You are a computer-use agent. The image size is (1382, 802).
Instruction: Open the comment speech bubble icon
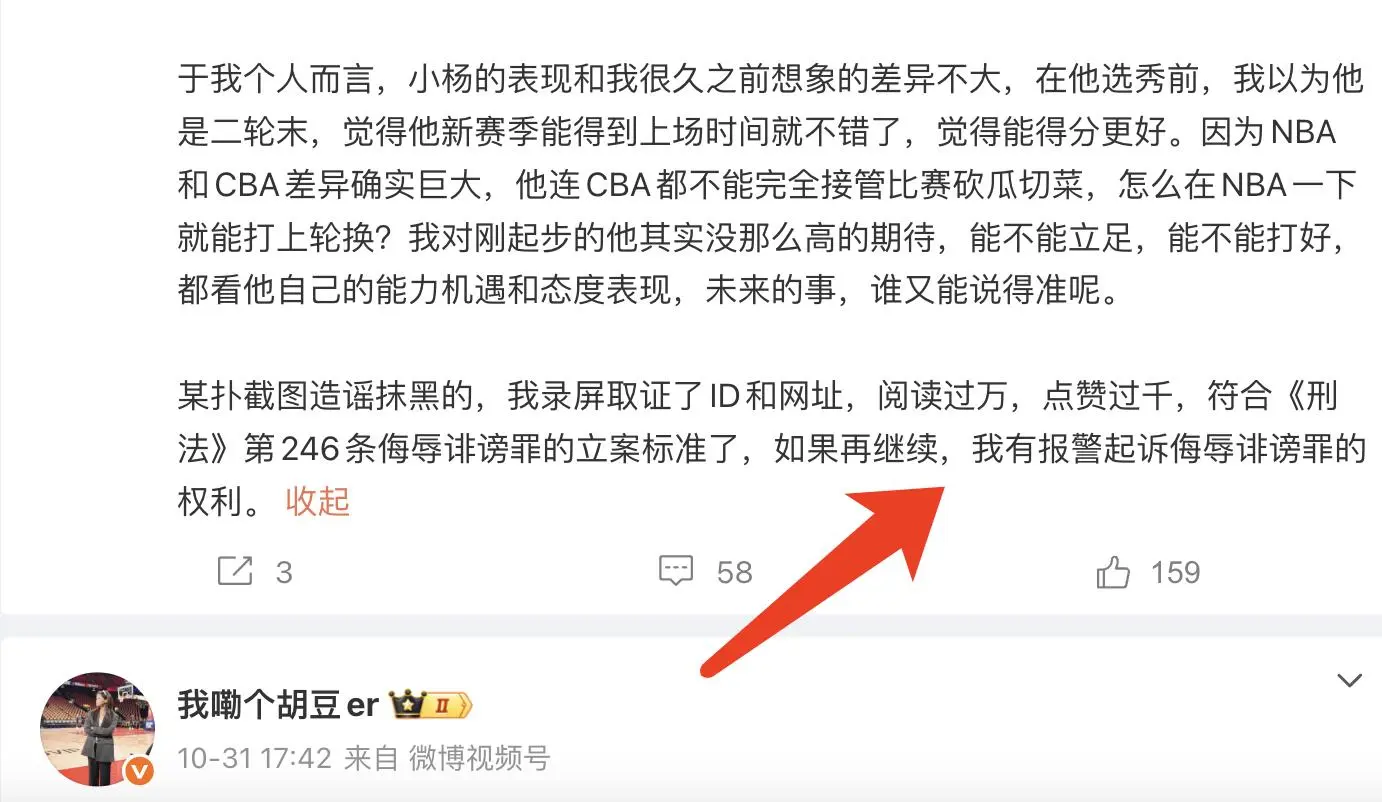(677, 571)
